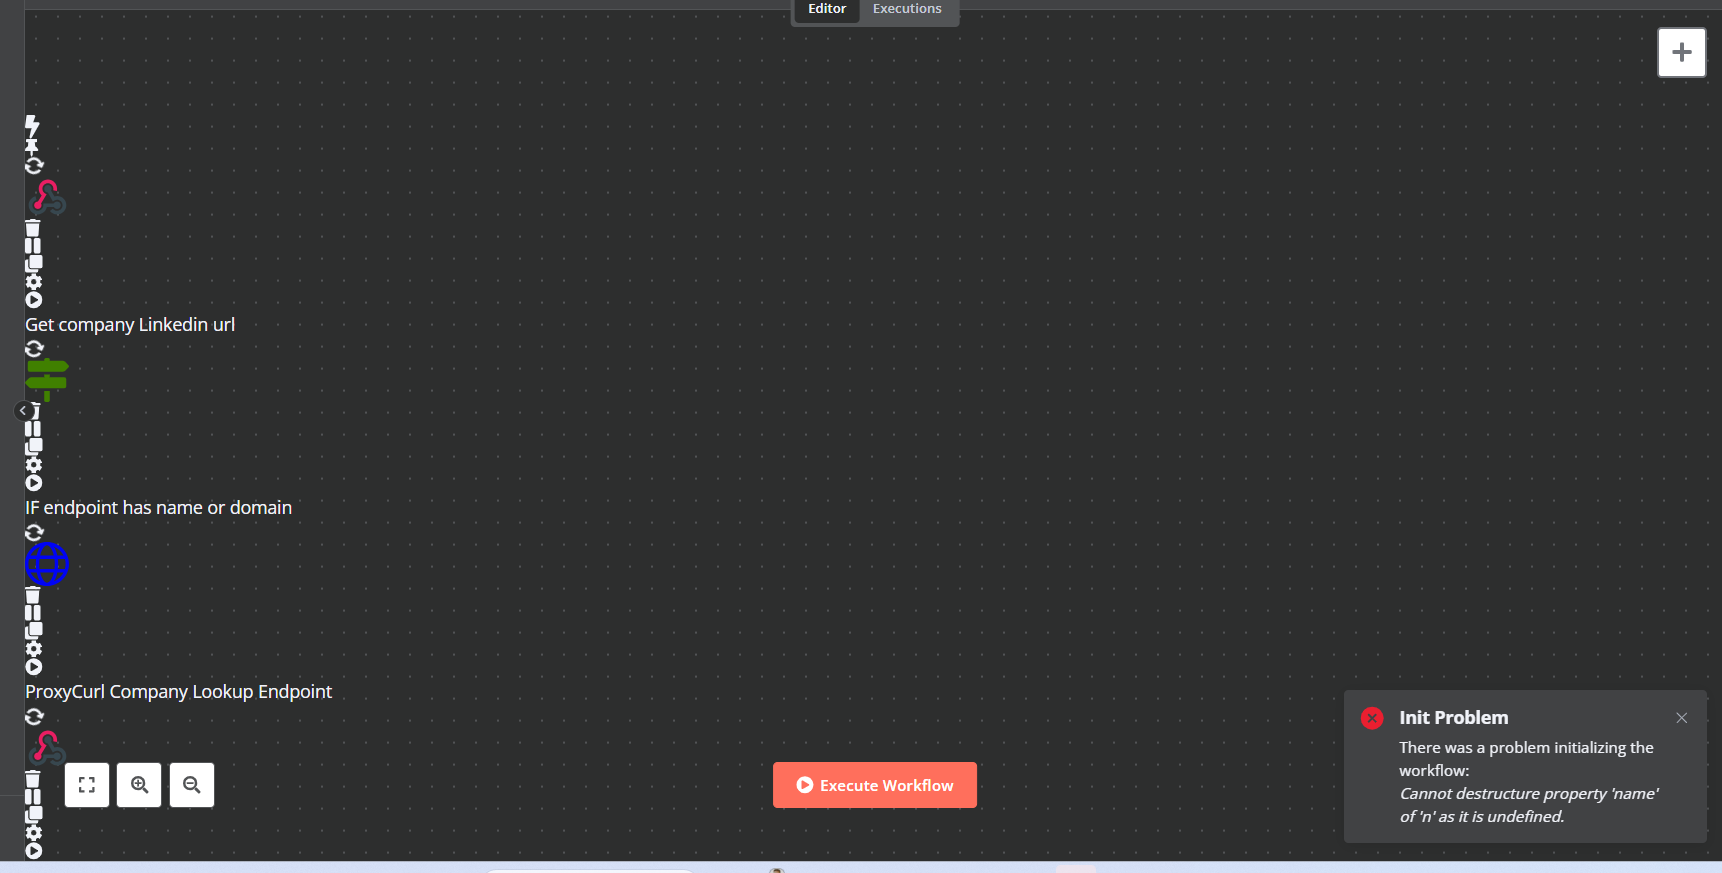Click the red error icon in Init Problem
1722x873 pixels.
pos(1372,718)
